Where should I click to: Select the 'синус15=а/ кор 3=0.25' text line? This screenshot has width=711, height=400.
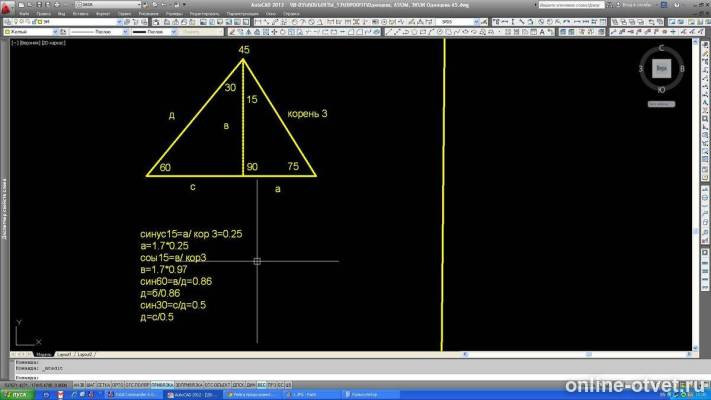[x=191, y=234]
